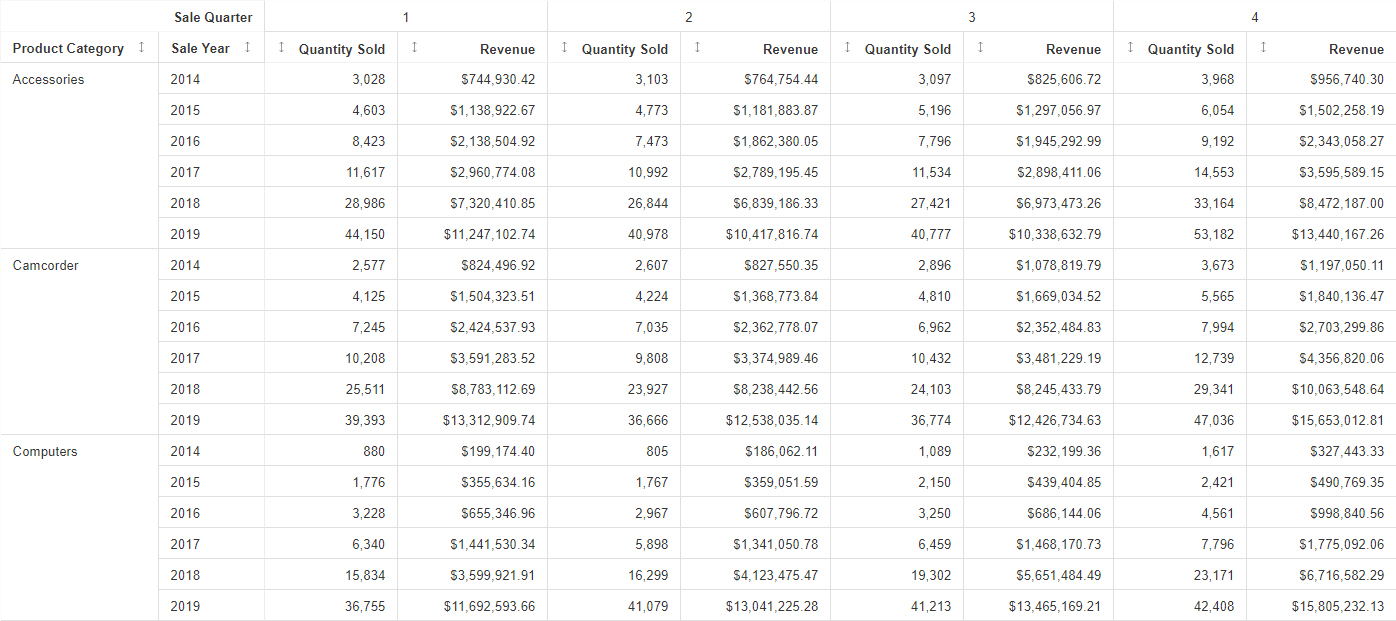Select the Computers row category

(45, 451)
